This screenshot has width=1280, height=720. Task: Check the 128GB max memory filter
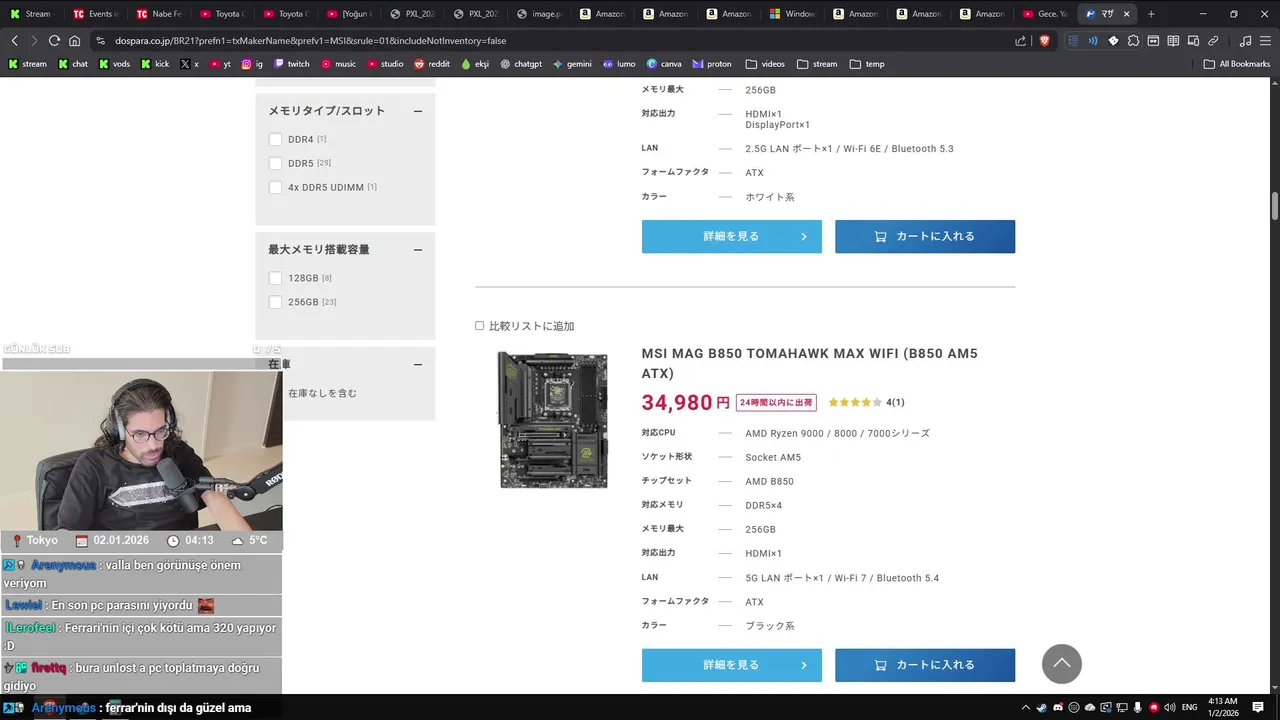[x=275, y=278]
